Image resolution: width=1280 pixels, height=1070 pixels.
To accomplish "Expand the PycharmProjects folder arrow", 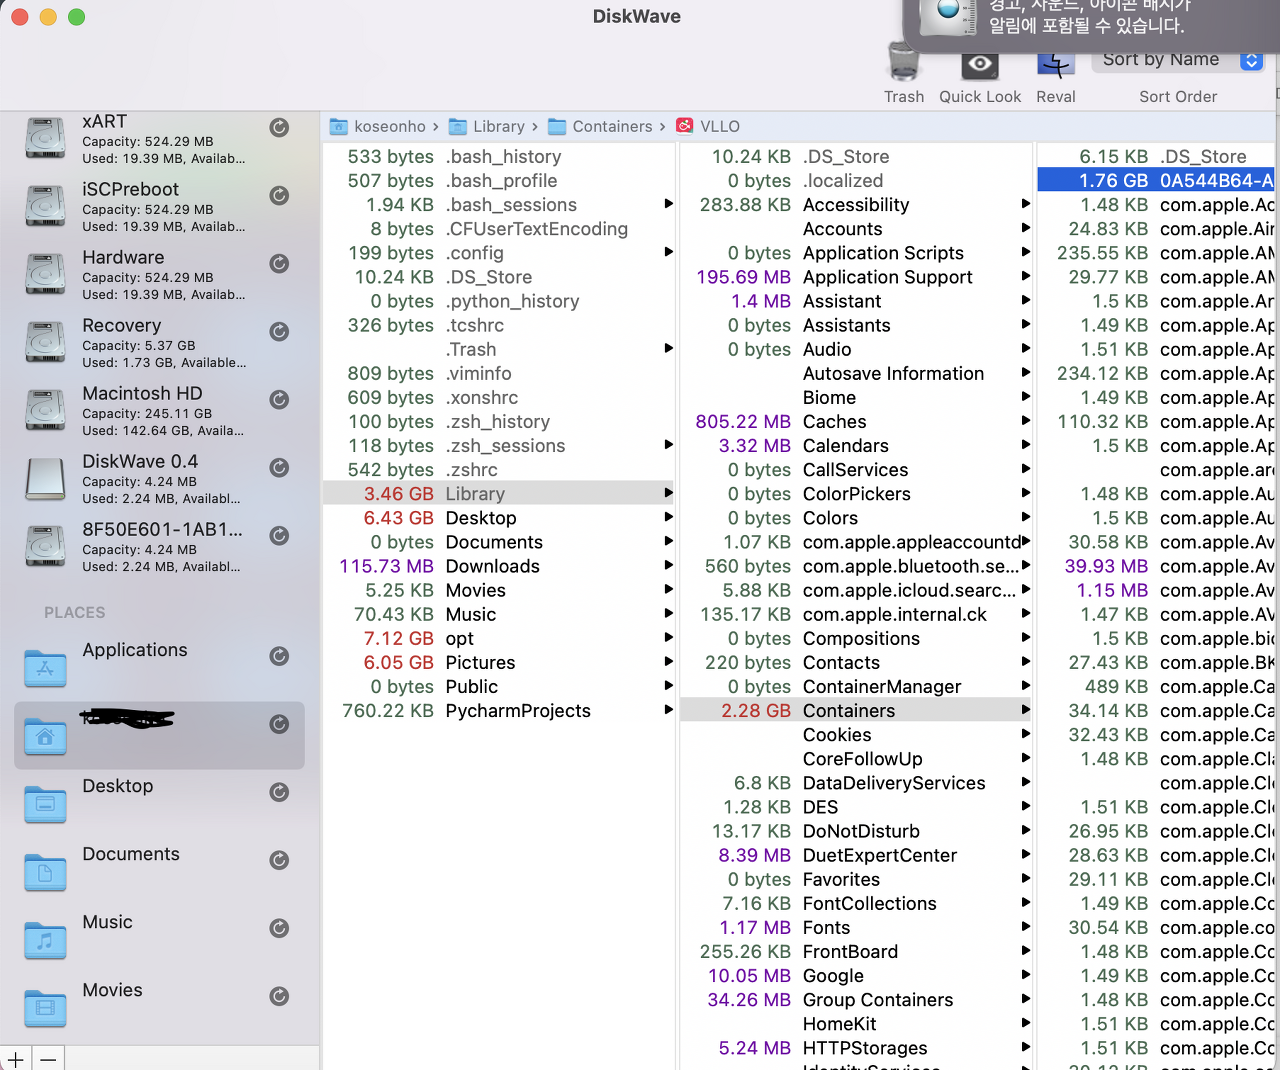I will (669, 710).
